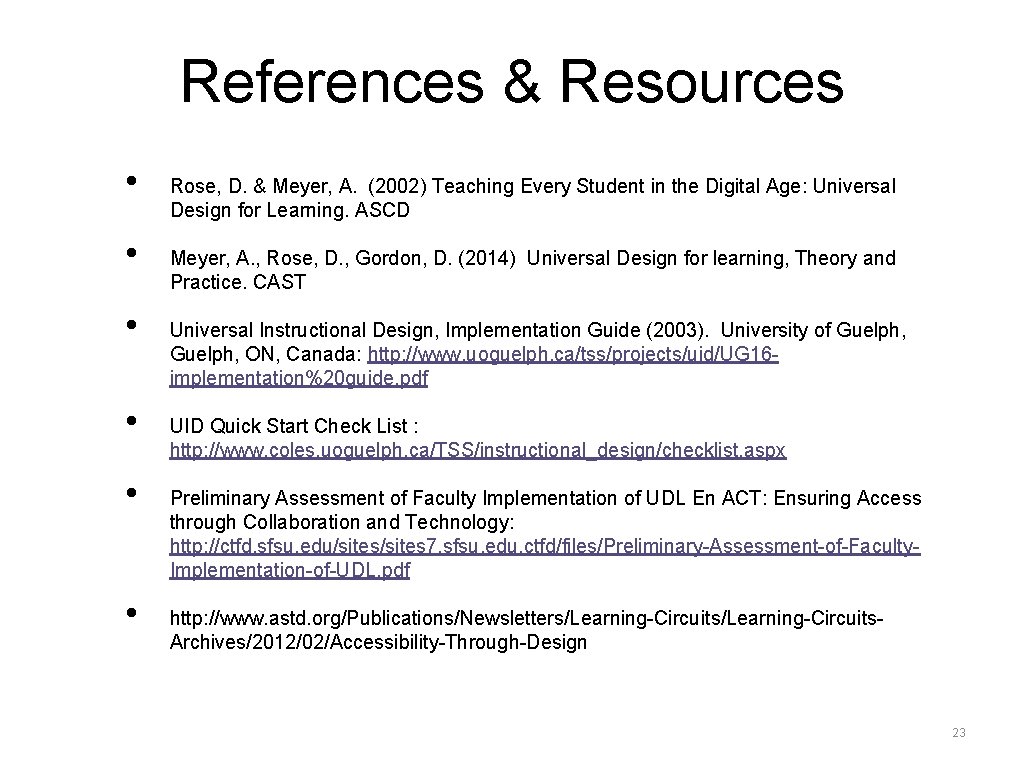
Task: Click the 'UID Quick Start Check List :' text
Action: [x=294, y=426]
